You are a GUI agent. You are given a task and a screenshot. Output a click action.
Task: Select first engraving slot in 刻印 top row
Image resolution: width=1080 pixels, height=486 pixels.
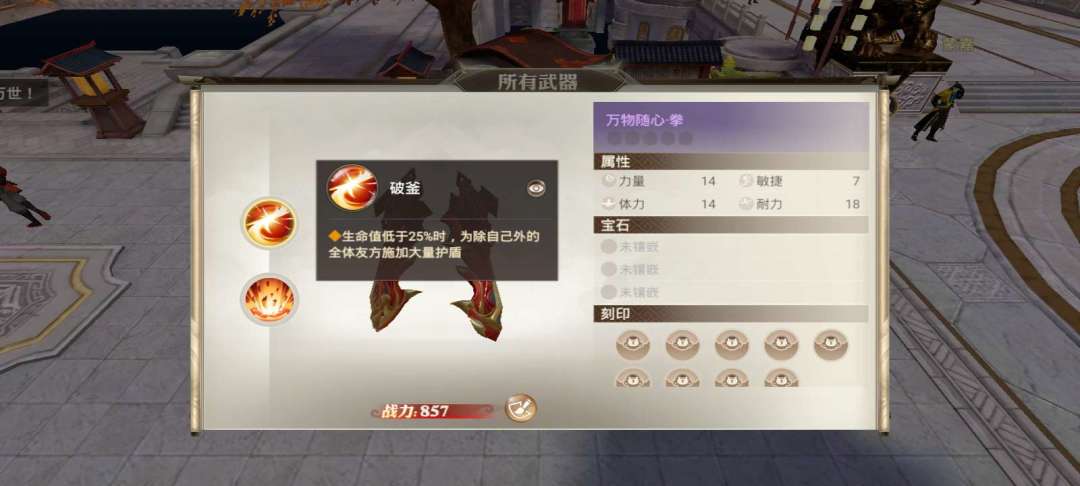[632, 344]
